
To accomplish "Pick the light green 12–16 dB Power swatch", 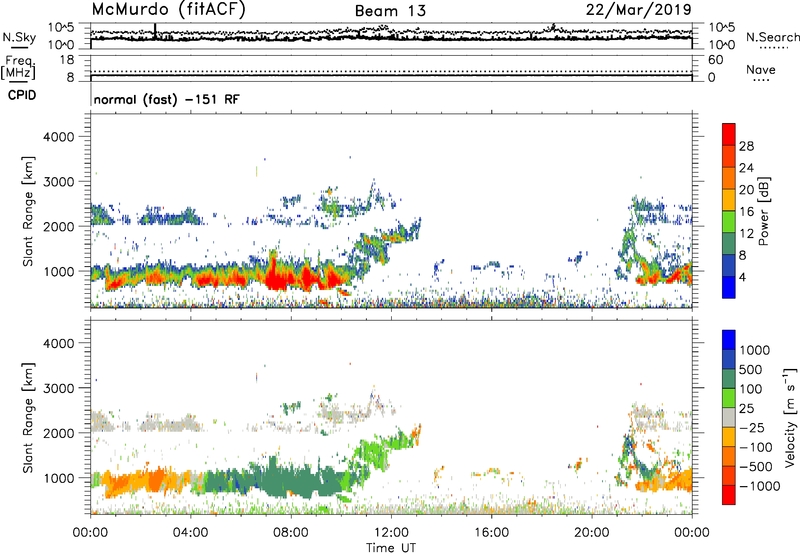I will point(729,222).
